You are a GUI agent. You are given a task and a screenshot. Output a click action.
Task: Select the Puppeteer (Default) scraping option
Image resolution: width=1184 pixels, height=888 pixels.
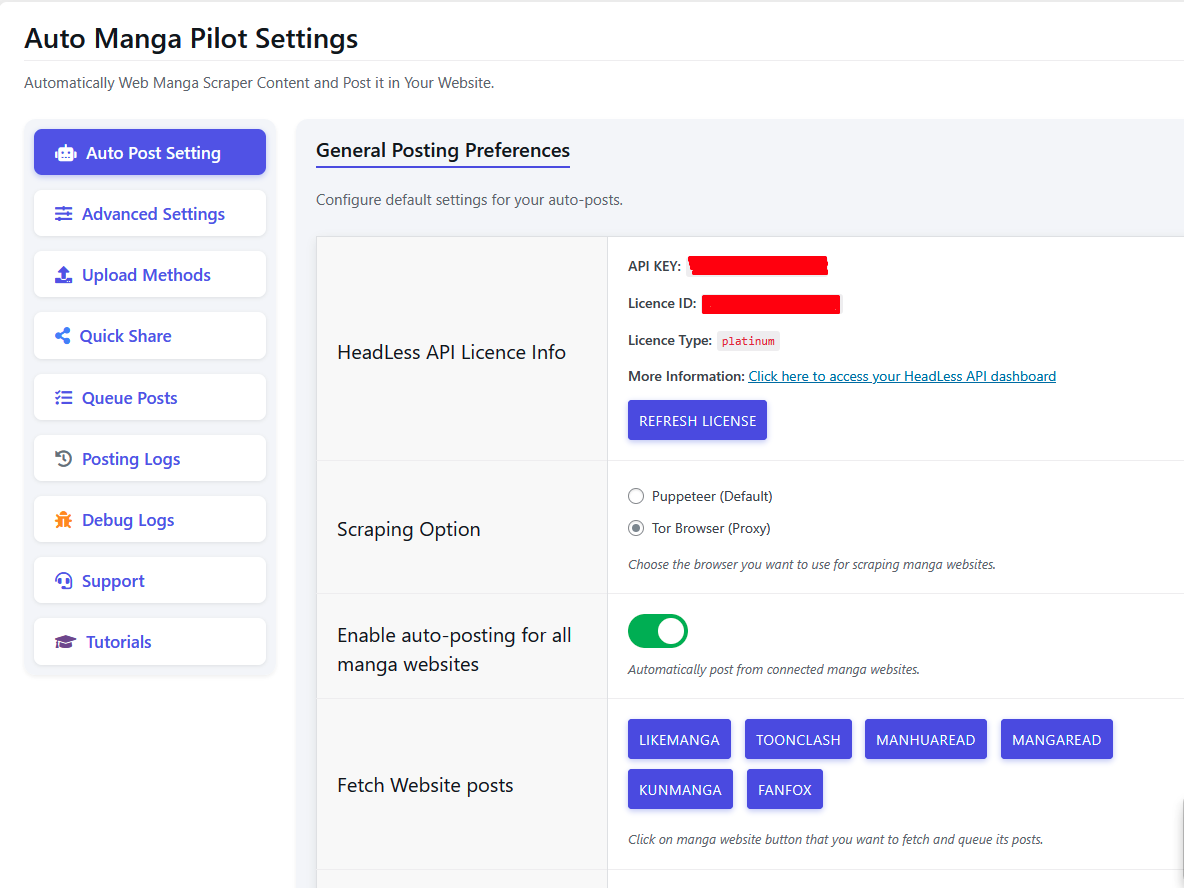636,496
